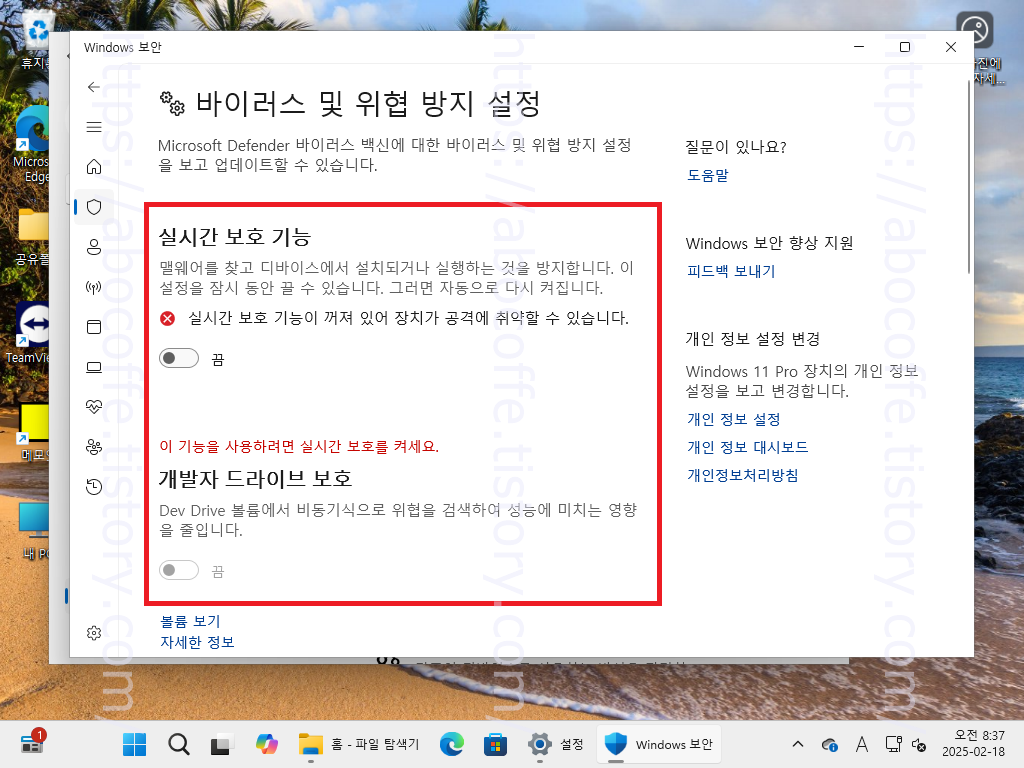Expand hidden system tray icons

(798, 744)
